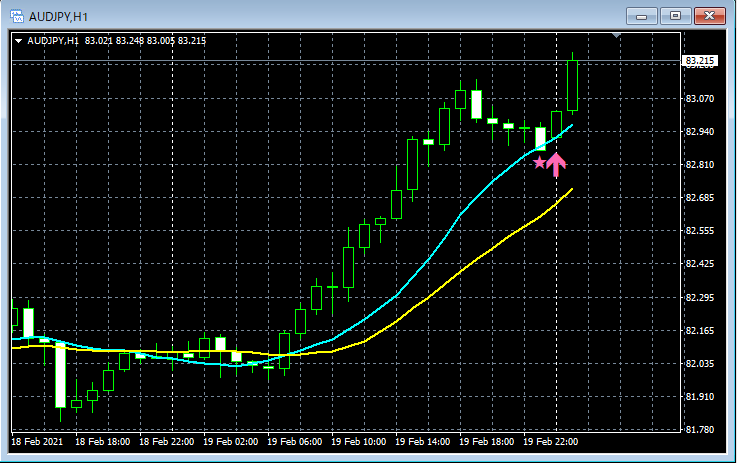Viewport: 738px width, 463px height.
Task: Select the pink up arrow signal
Action: [x=556, y=165]
